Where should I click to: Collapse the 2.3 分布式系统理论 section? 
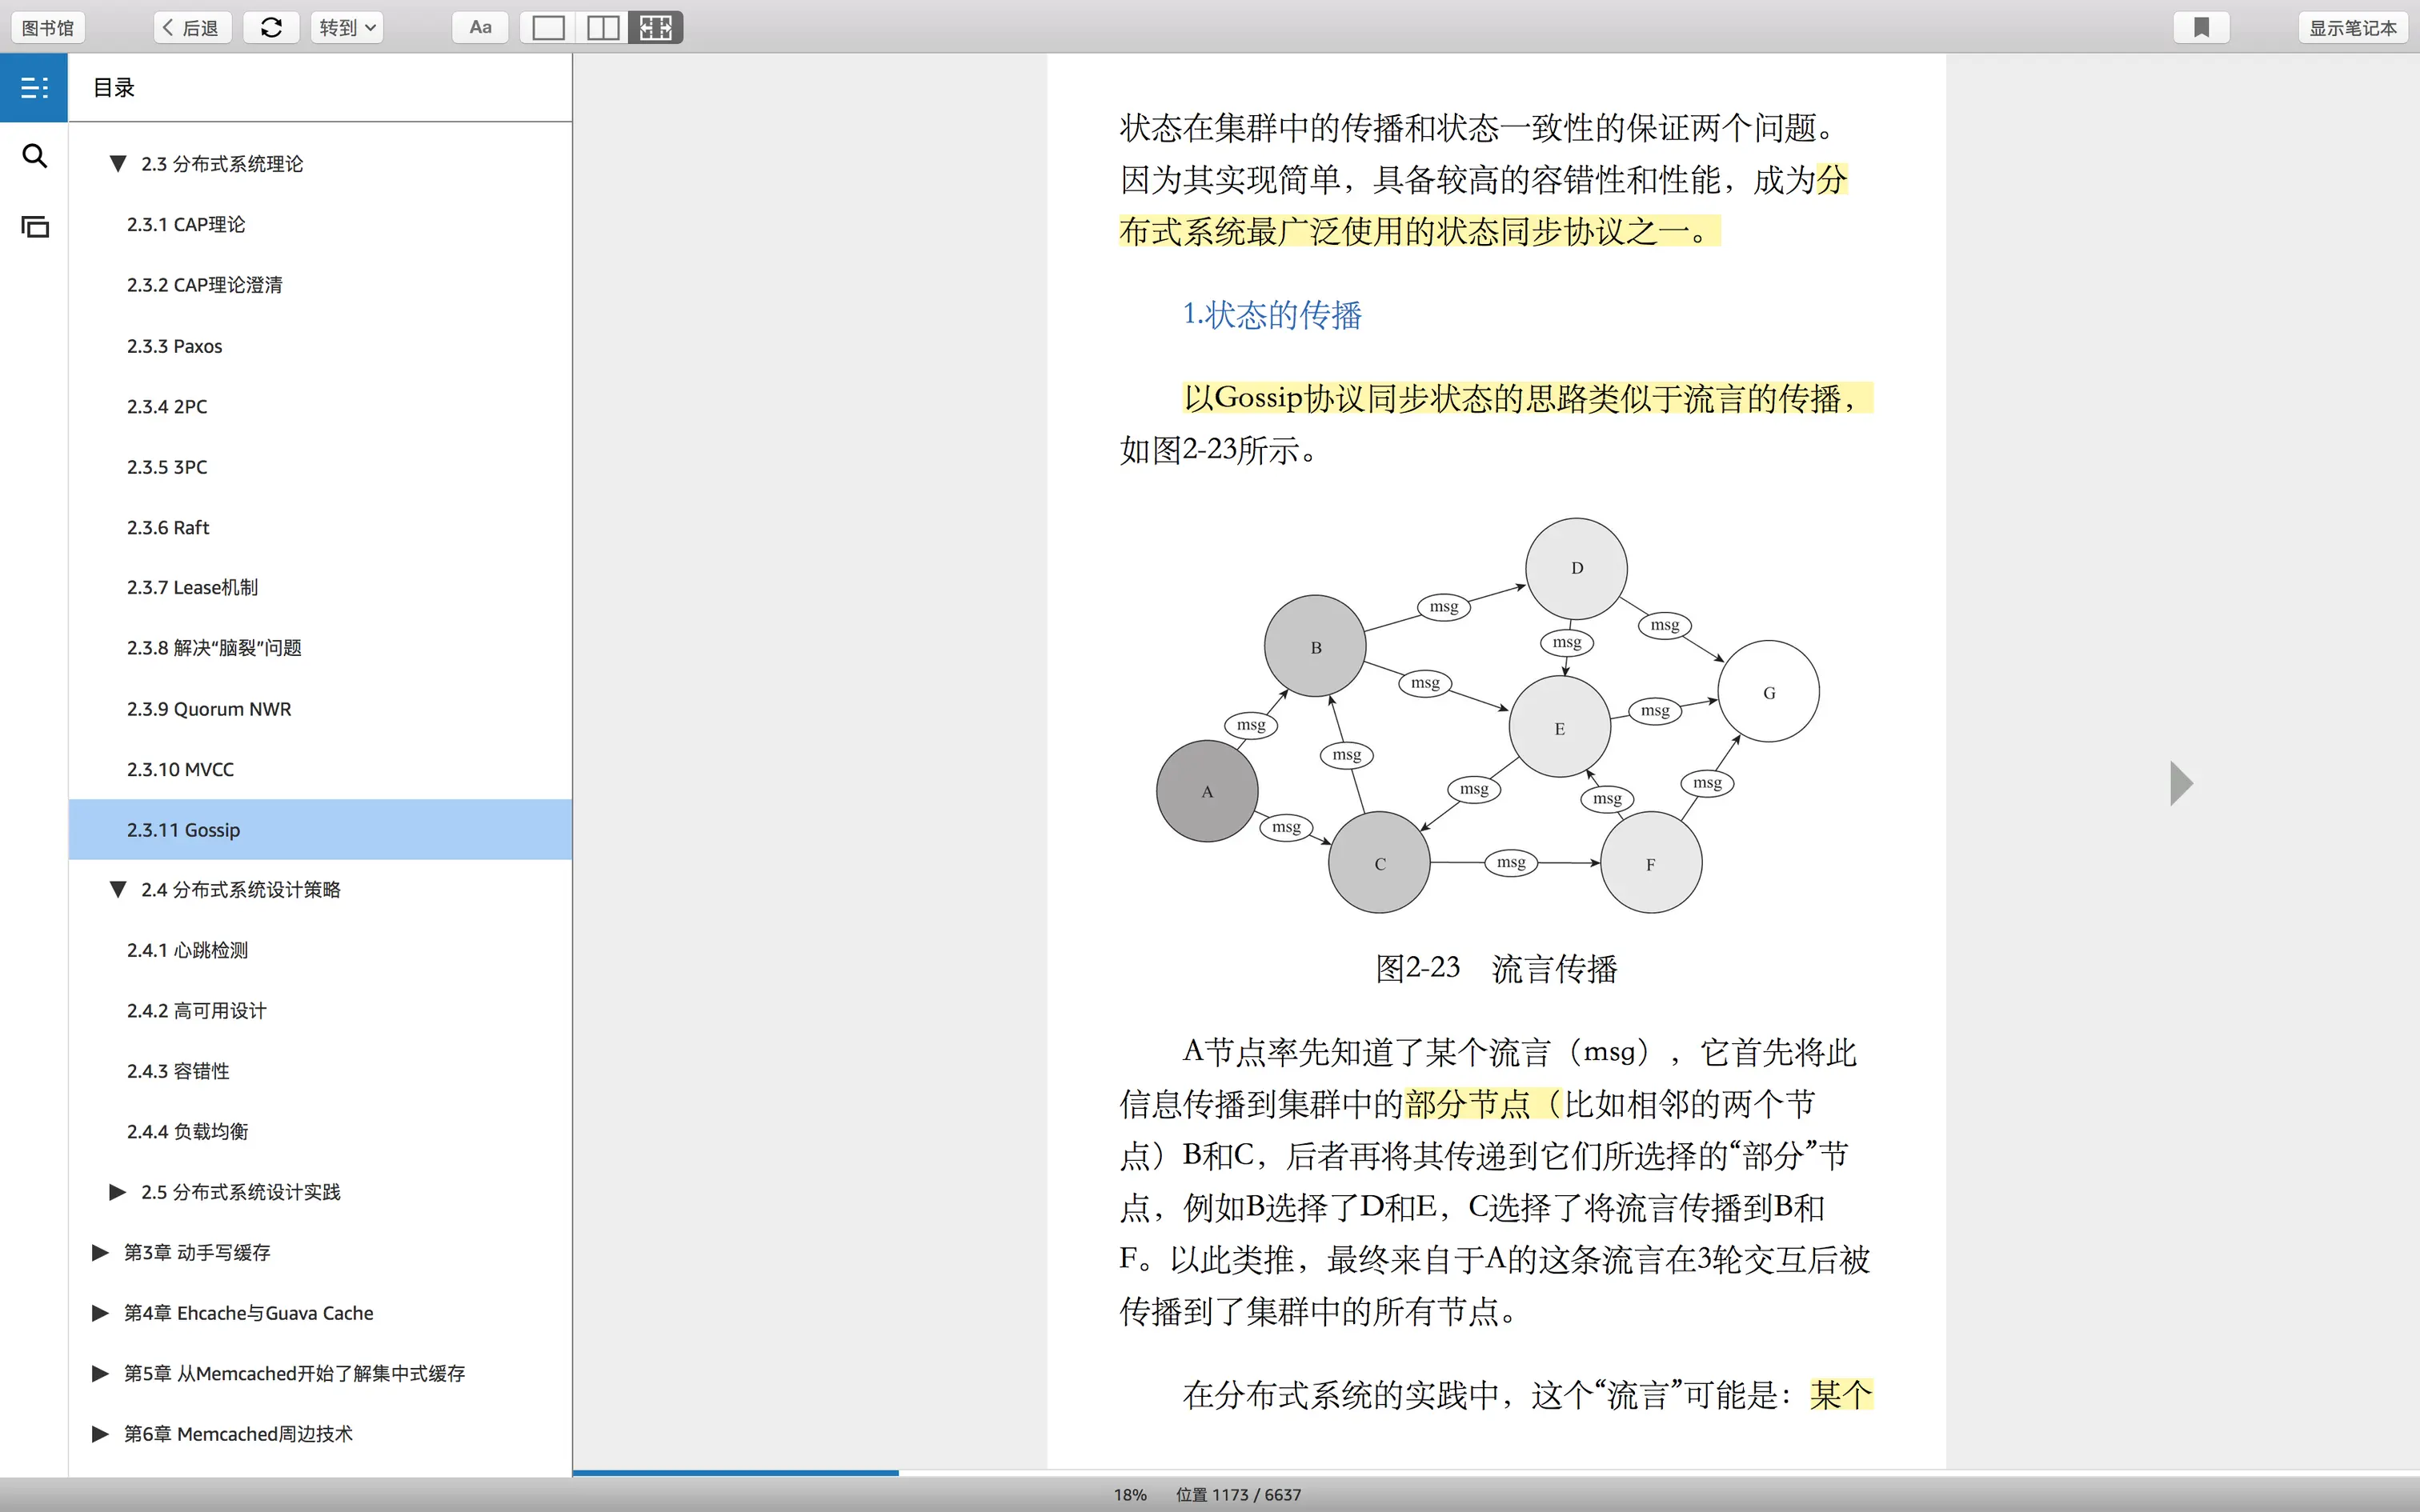coord(118,163)
